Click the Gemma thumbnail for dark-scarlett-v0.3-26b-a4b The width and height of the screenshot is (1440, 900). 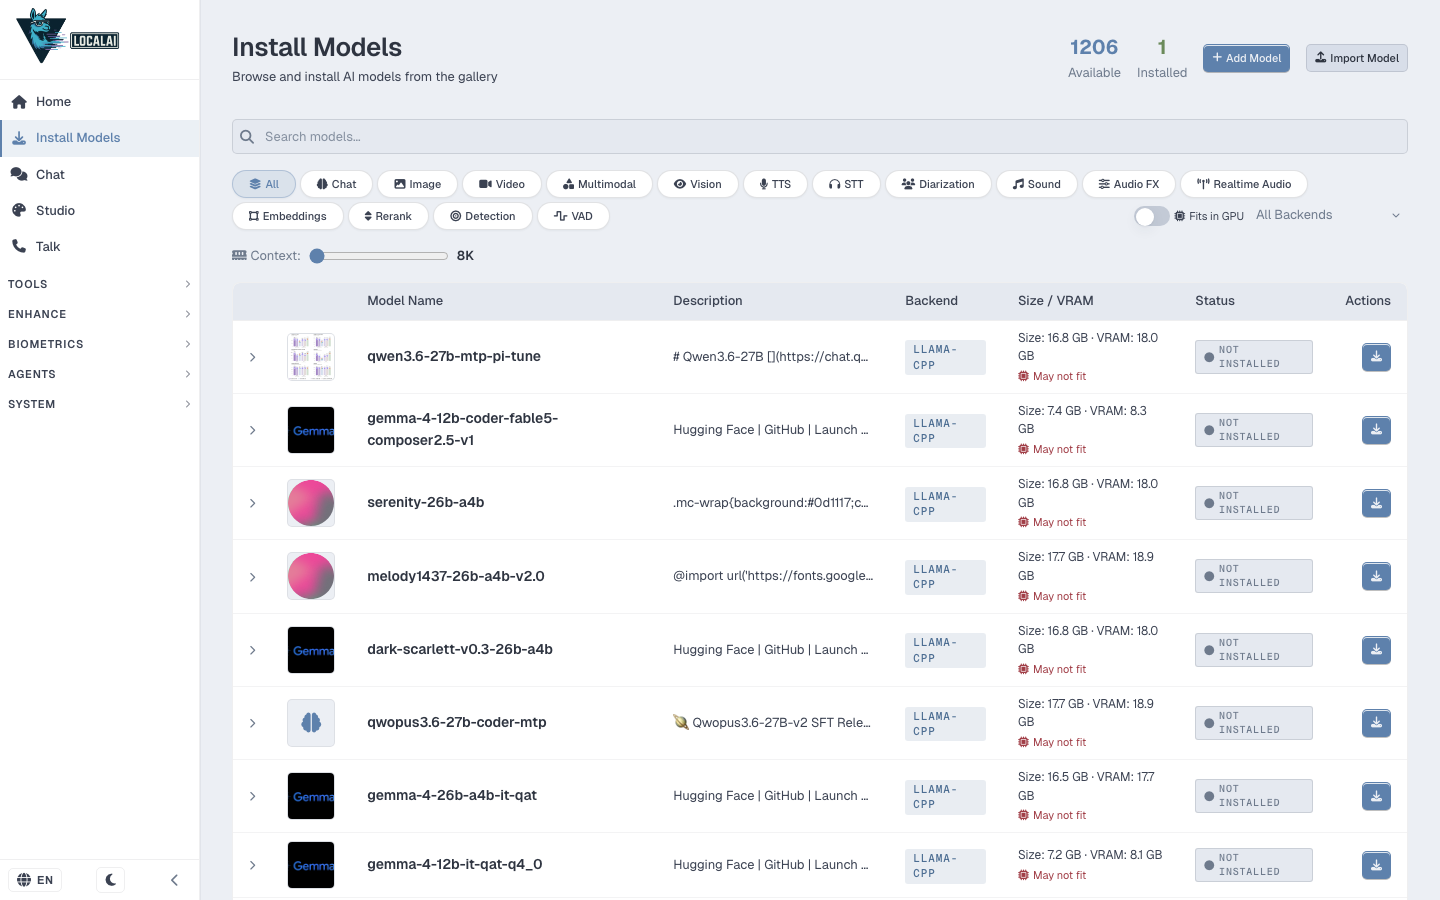point(311,650)
